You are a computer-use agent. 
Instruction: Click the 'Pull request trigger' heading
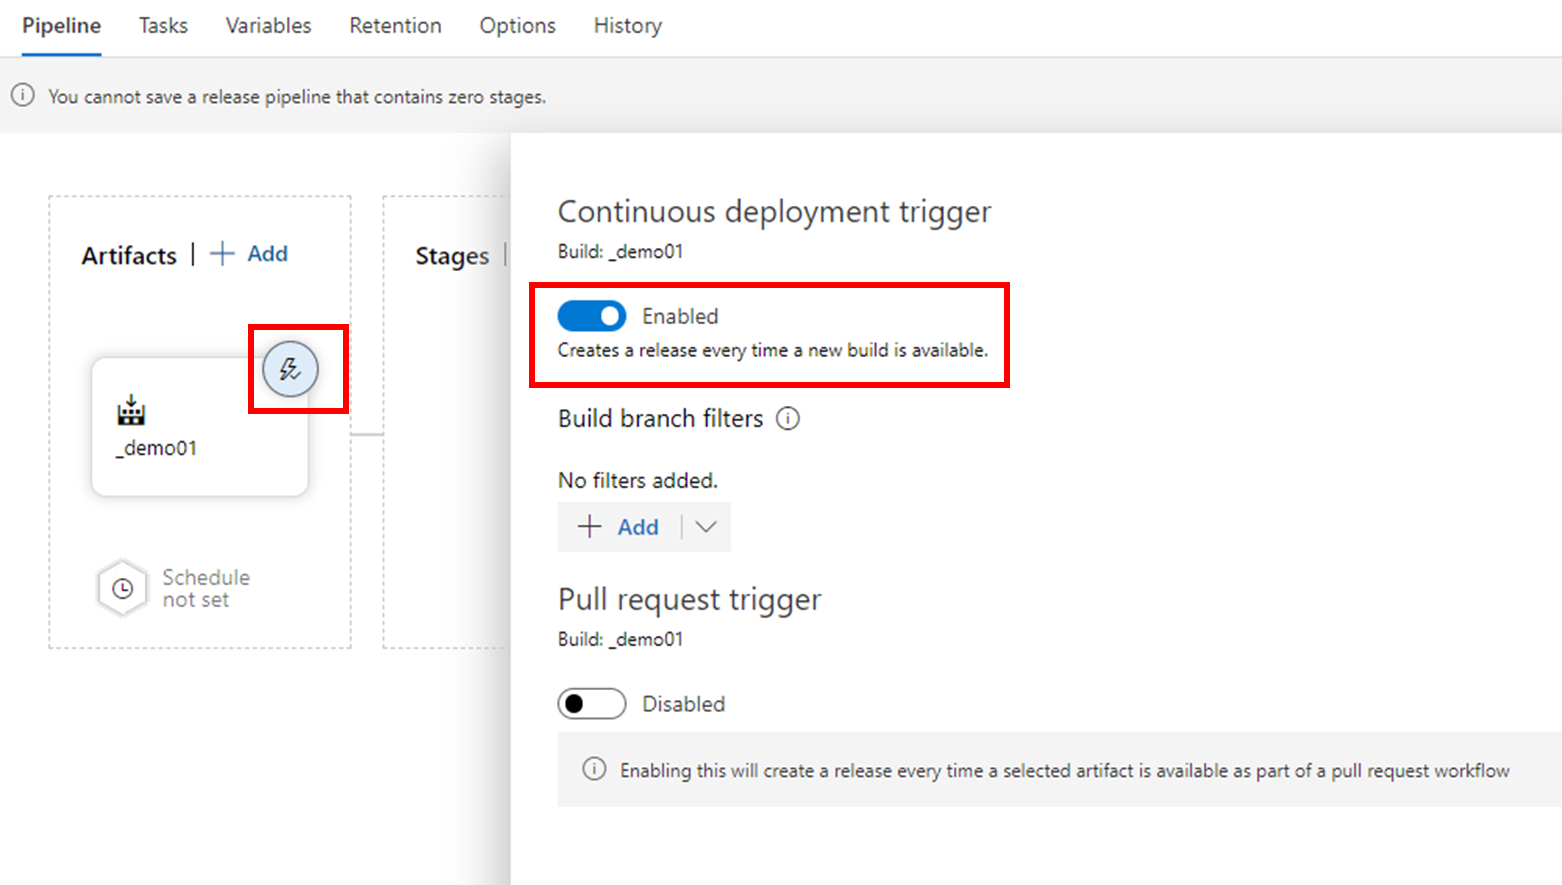click(x=690, y=600)
